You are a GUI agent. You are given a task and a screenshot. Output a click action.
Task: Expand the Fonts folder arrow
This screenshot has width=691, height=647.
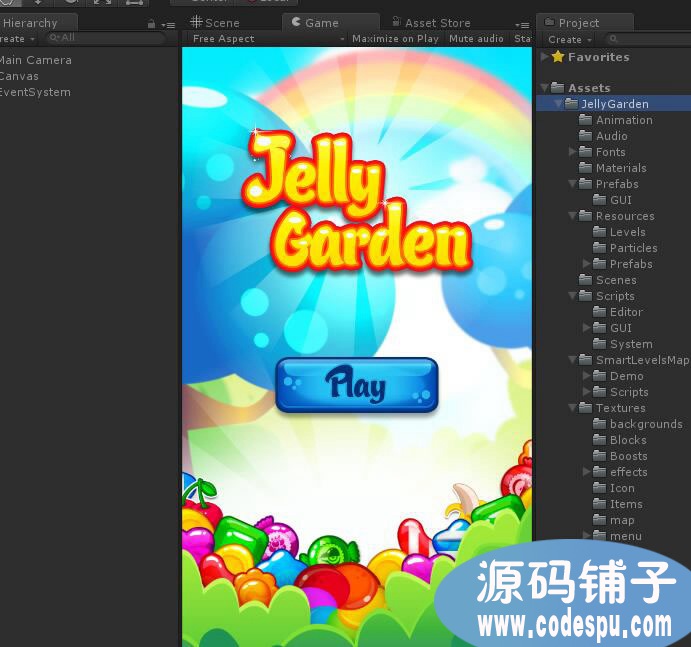coord(572,152)
